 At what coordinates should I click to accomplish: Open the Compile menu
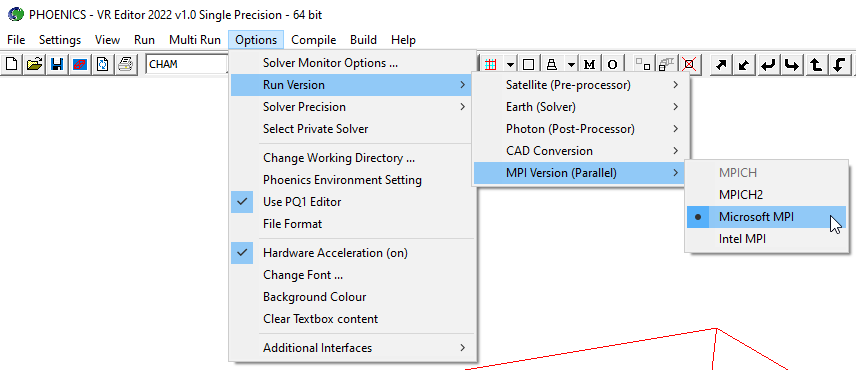point(313,40)
